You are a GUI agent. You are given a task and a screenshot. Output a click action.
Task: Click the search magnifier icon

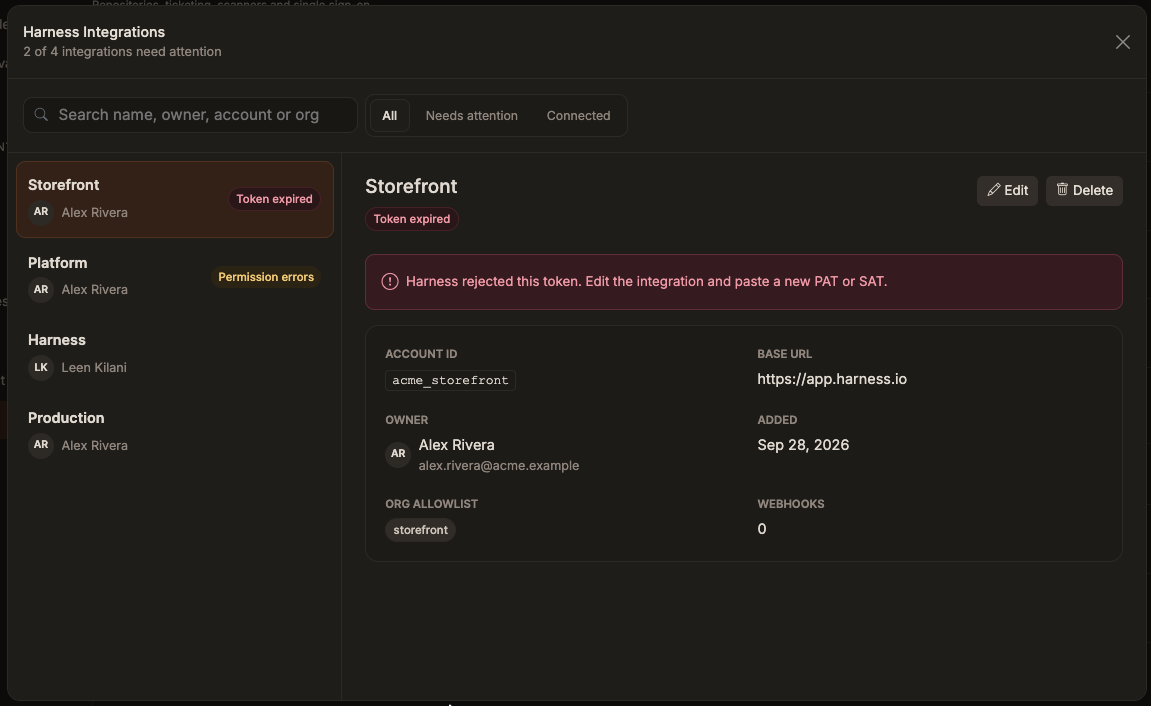coord(41,114)
